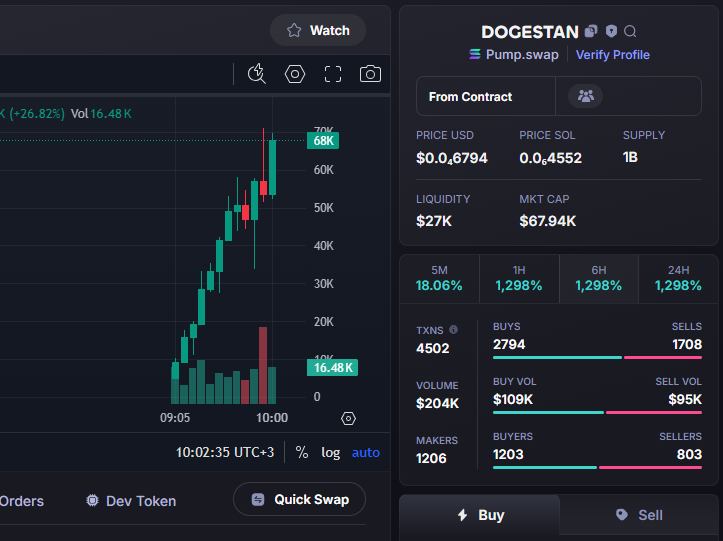
Task: Select the 5M timeframe tab
Action: 439,279
